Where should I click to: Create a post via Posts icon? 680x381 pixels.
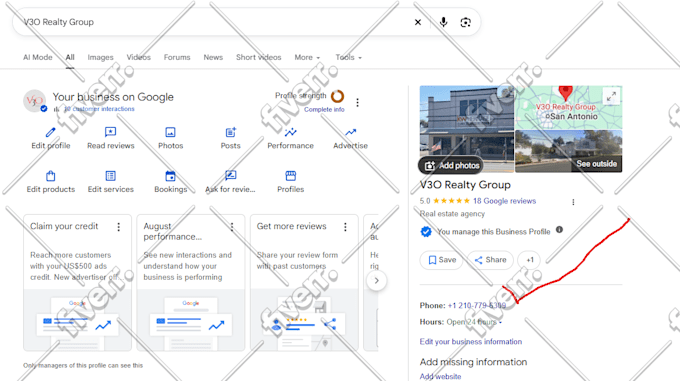point(230,132)
